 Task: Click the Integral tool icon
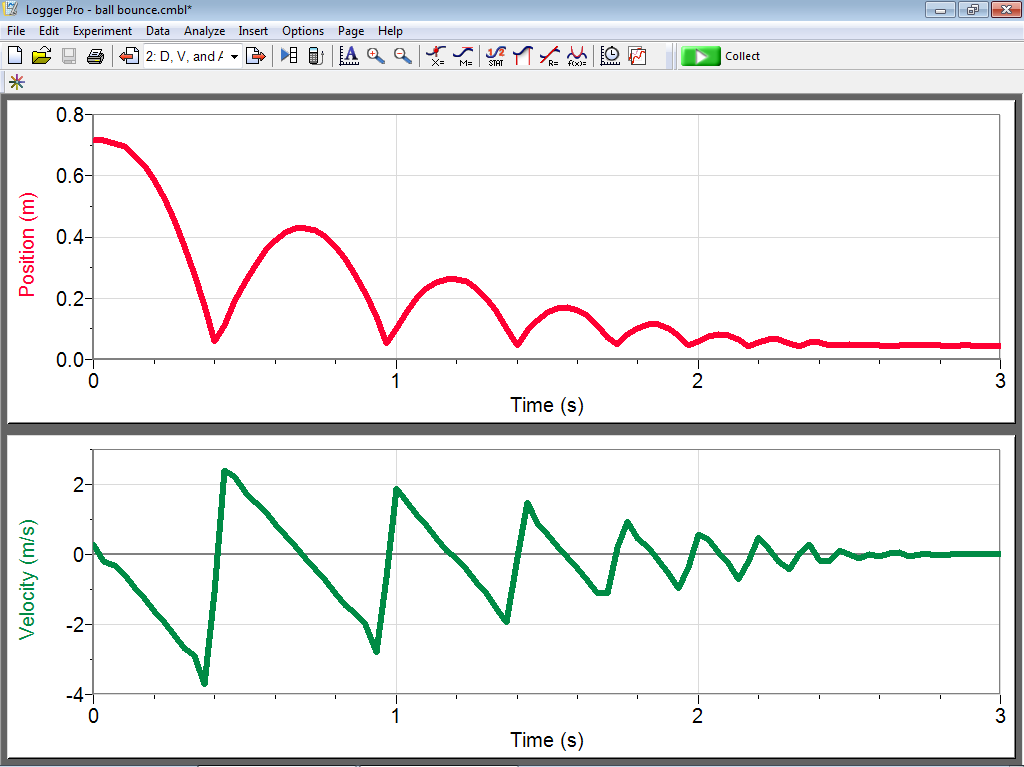(522, 56)
